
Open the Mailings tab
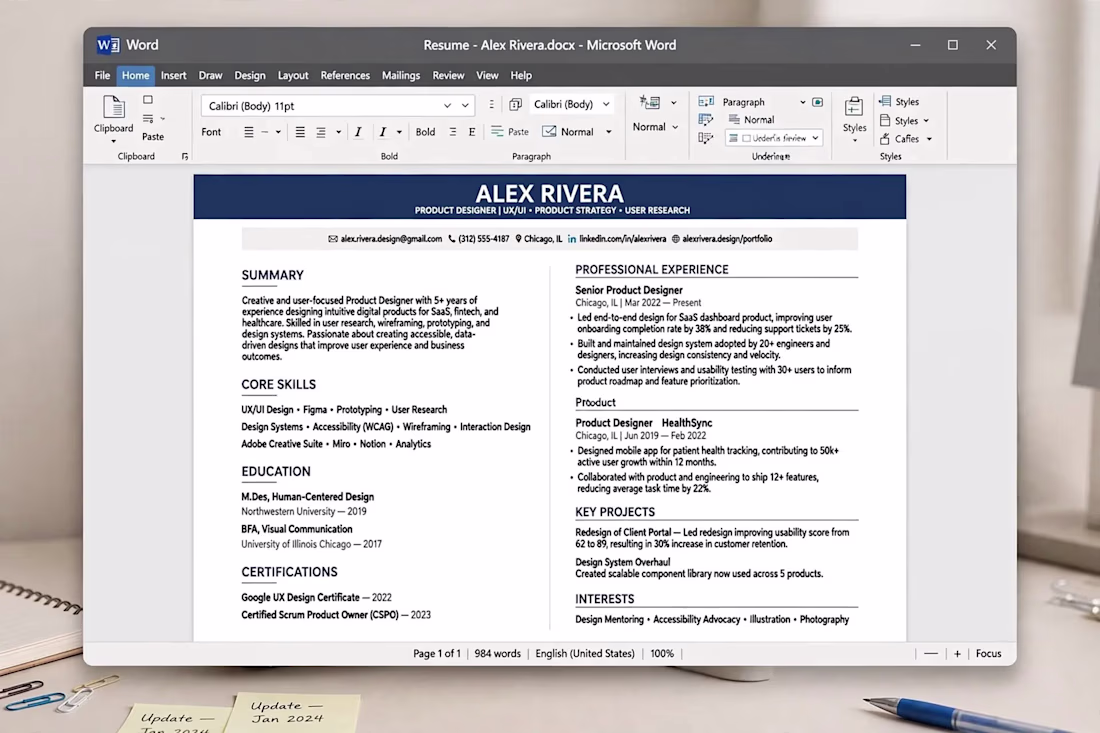click(x=401, y=76)
